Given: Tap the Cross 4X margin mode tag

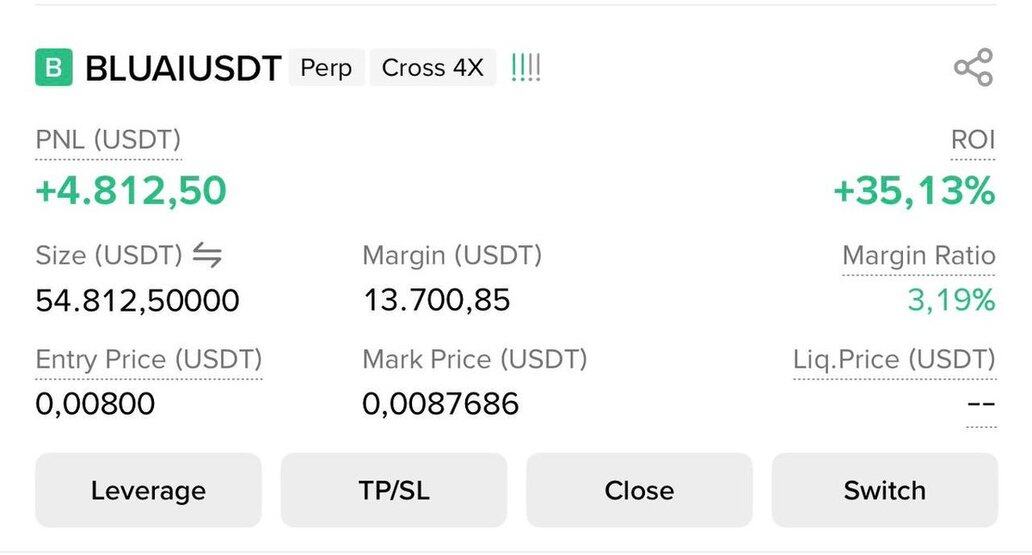Looking at the screenshot, I should (432, 68).
